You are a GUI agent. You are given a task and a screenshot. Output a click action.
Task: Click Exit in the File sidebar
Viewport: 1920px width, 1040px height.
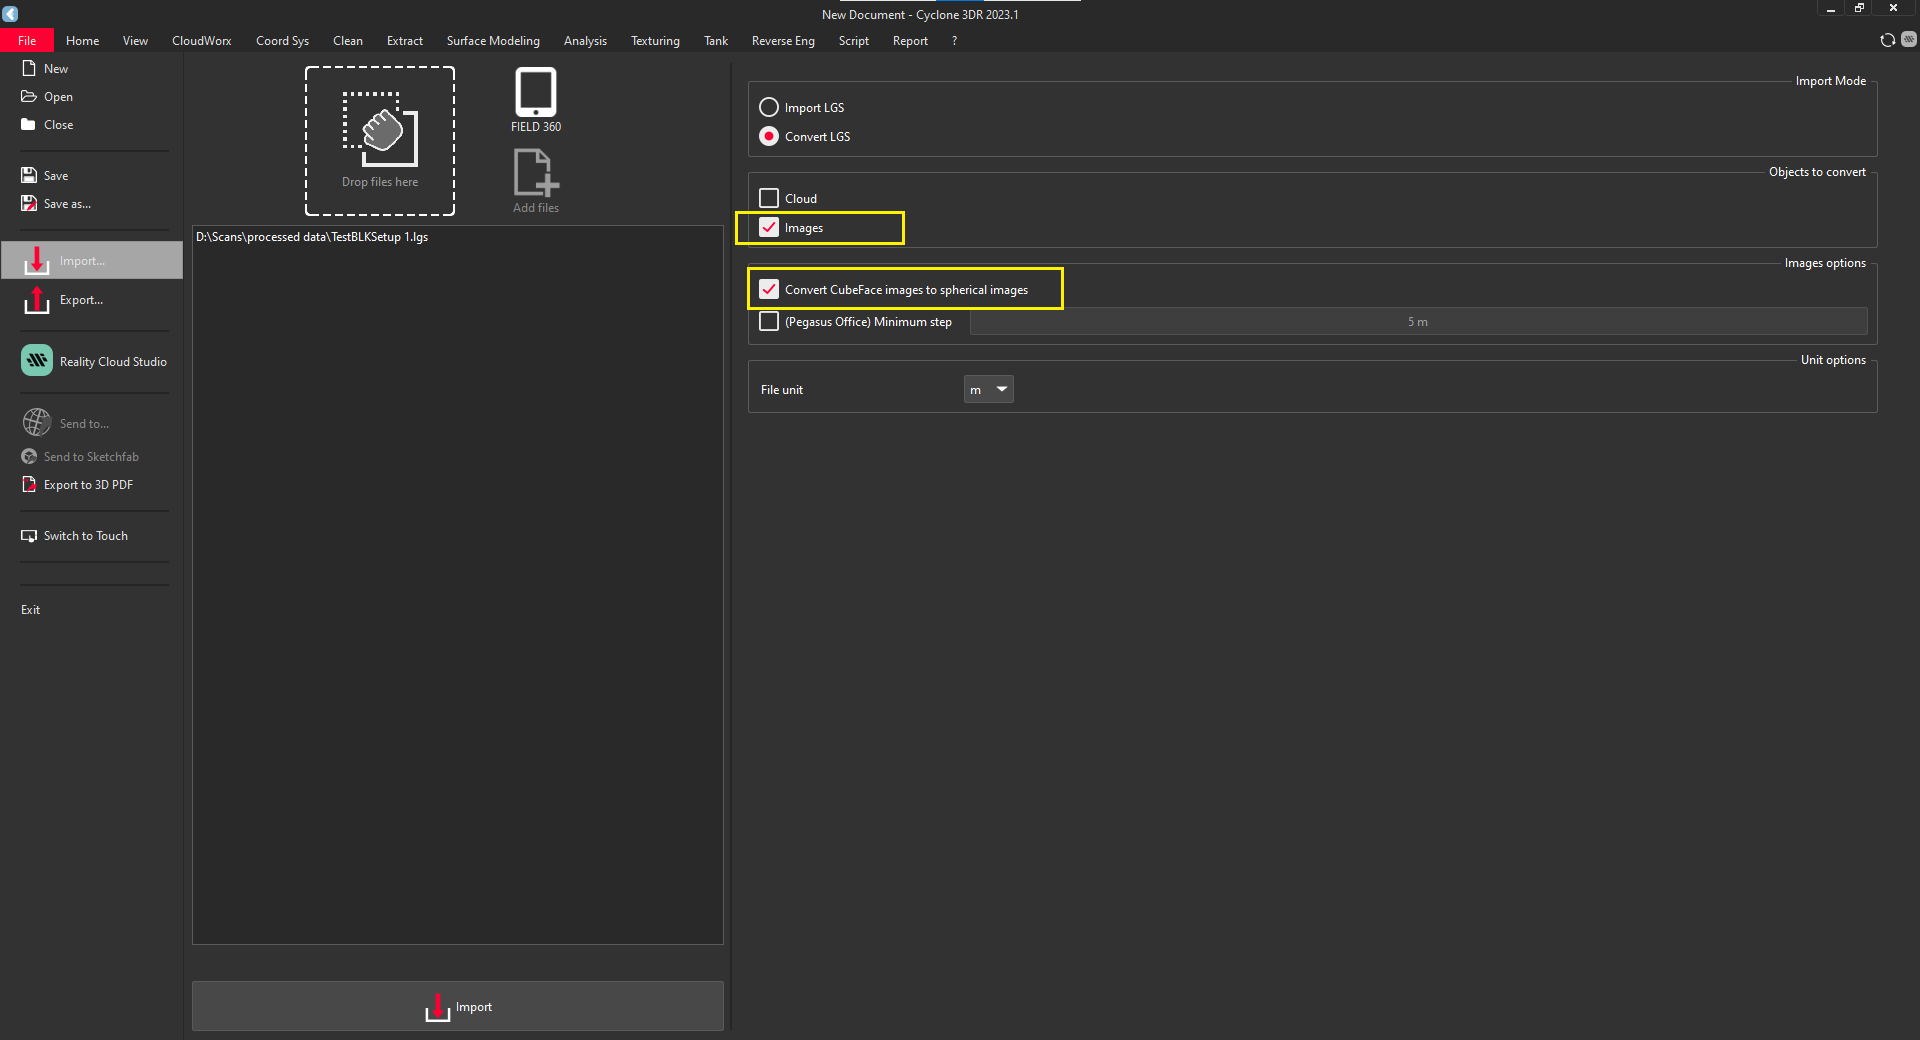(31, 610)
